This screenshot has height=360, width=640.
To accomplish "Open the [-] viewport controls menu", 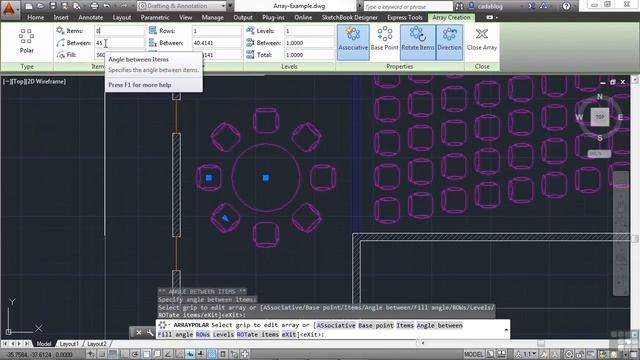I will 6,82.
